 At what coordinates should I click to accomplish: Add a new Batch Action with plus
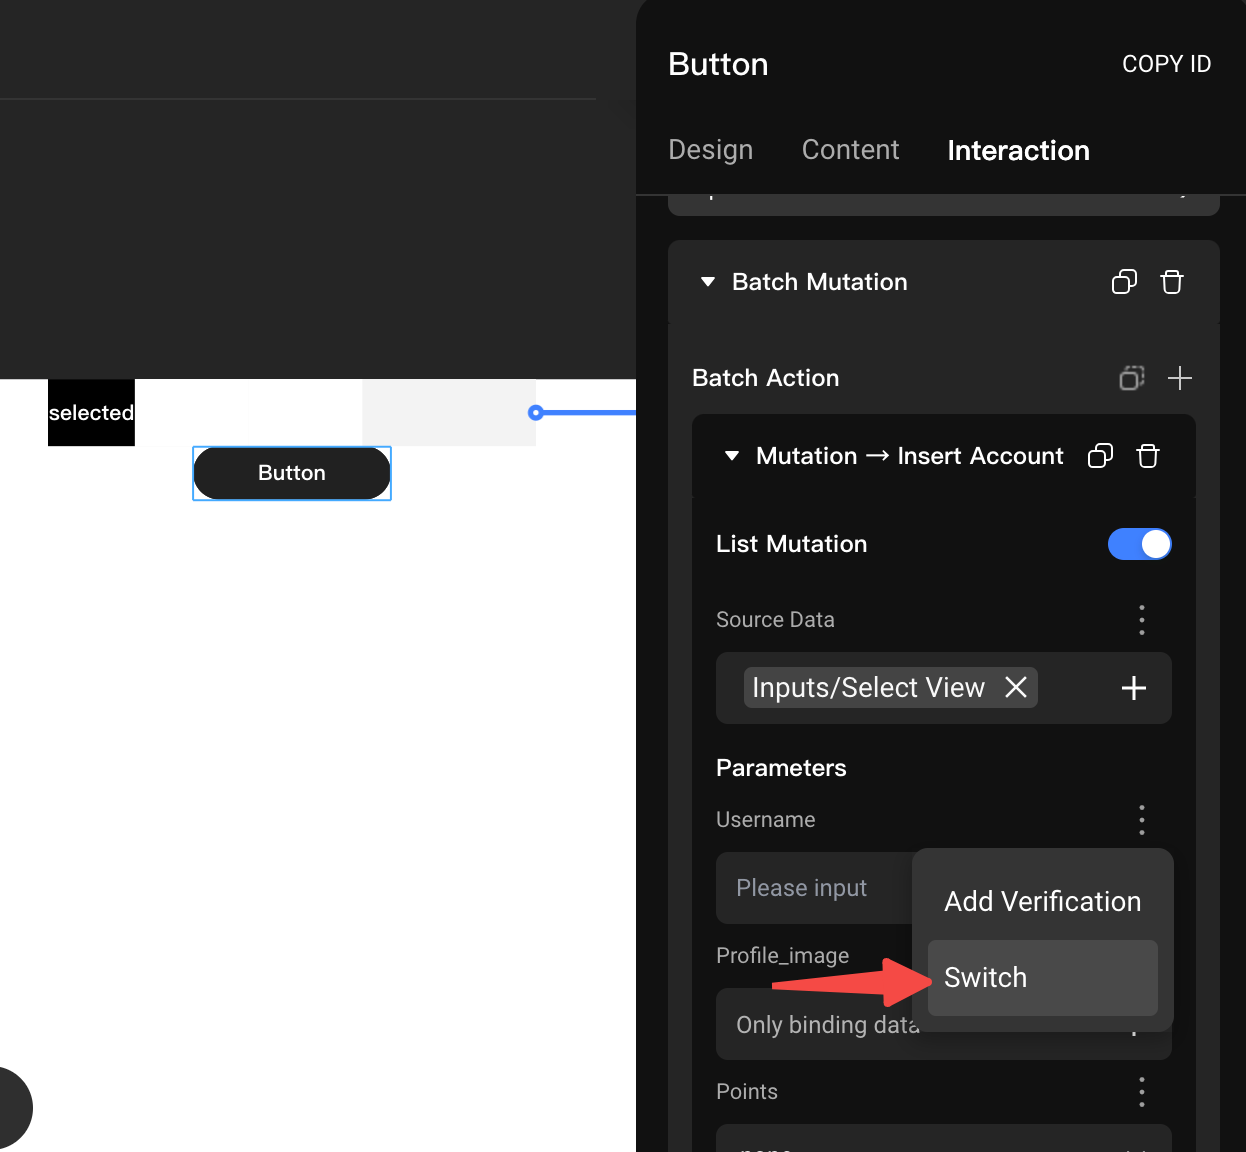[x=1180, y=378]
